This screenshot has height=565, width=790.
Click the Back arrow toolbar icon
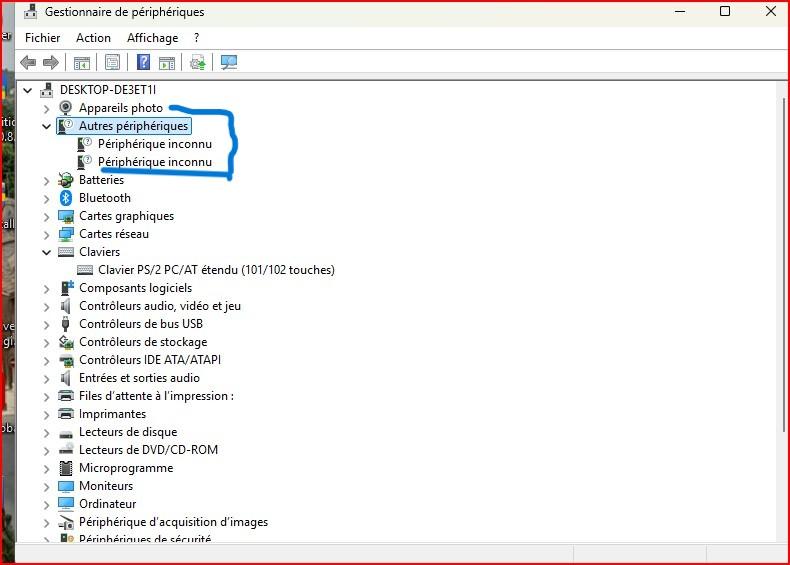(28, 62)
